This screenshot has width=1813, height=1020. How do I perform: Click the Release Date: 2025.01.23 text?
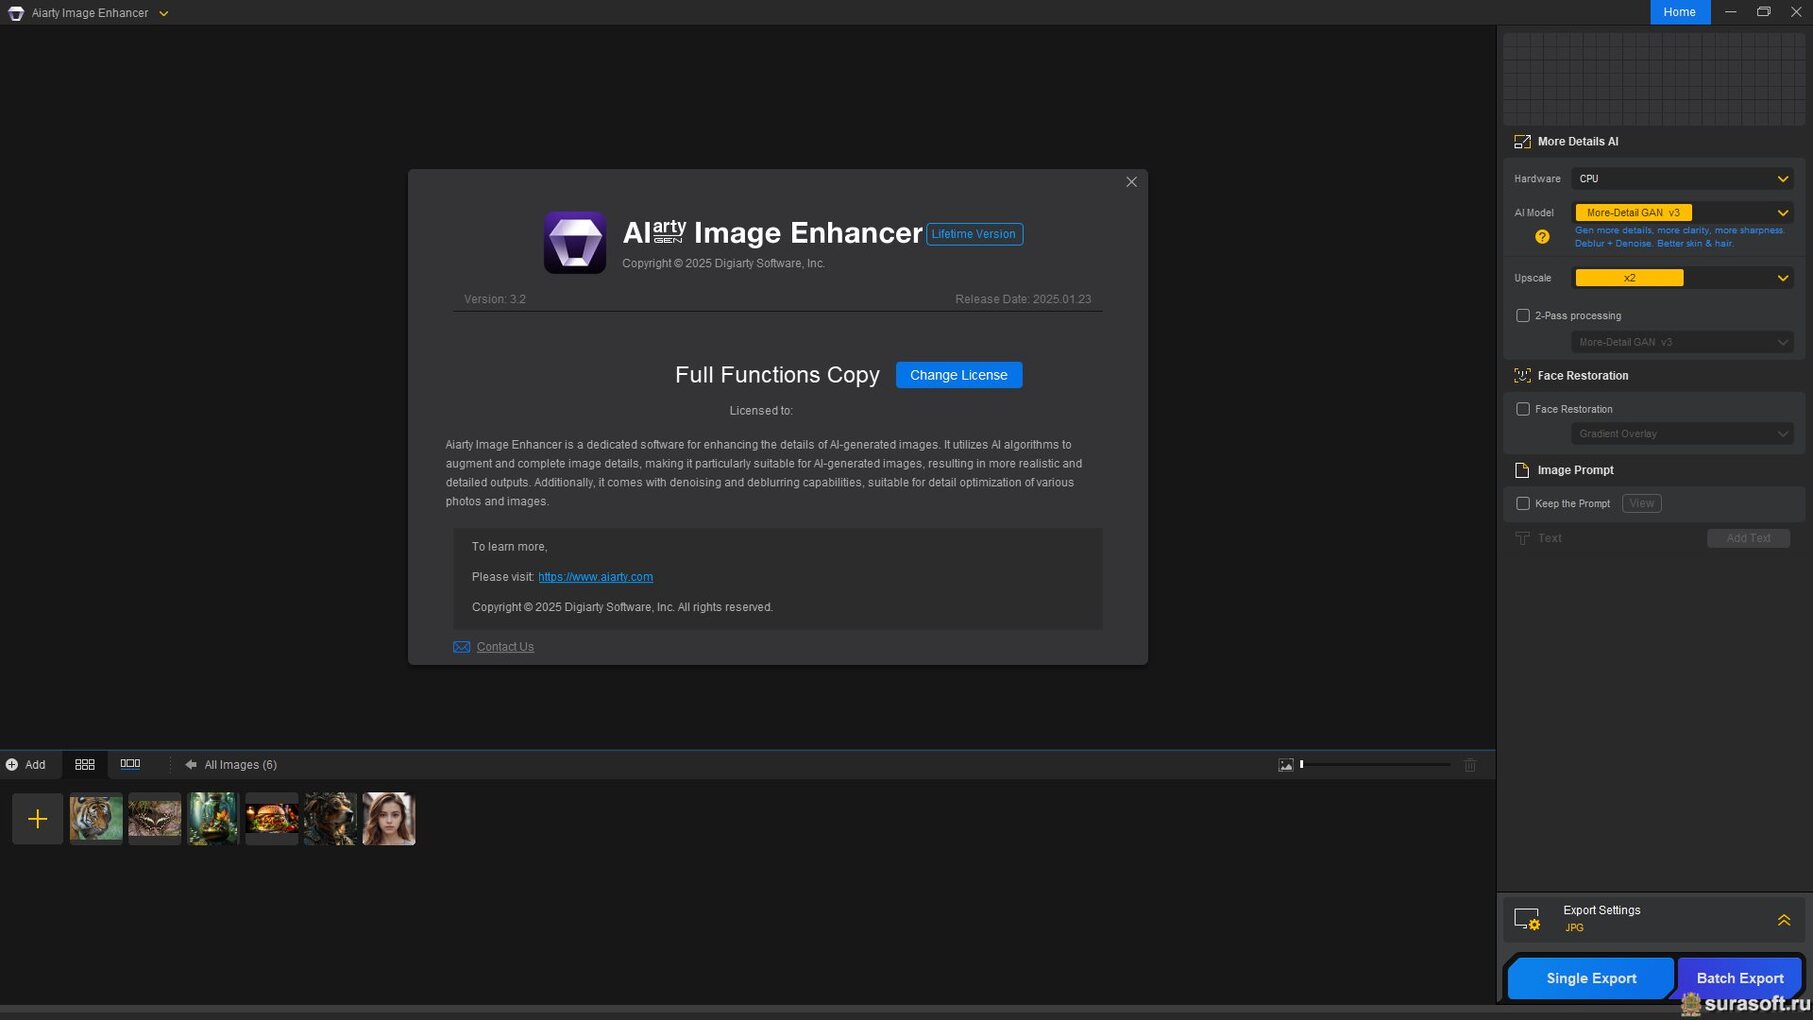pyautogui.click(x=1023, y=299)
